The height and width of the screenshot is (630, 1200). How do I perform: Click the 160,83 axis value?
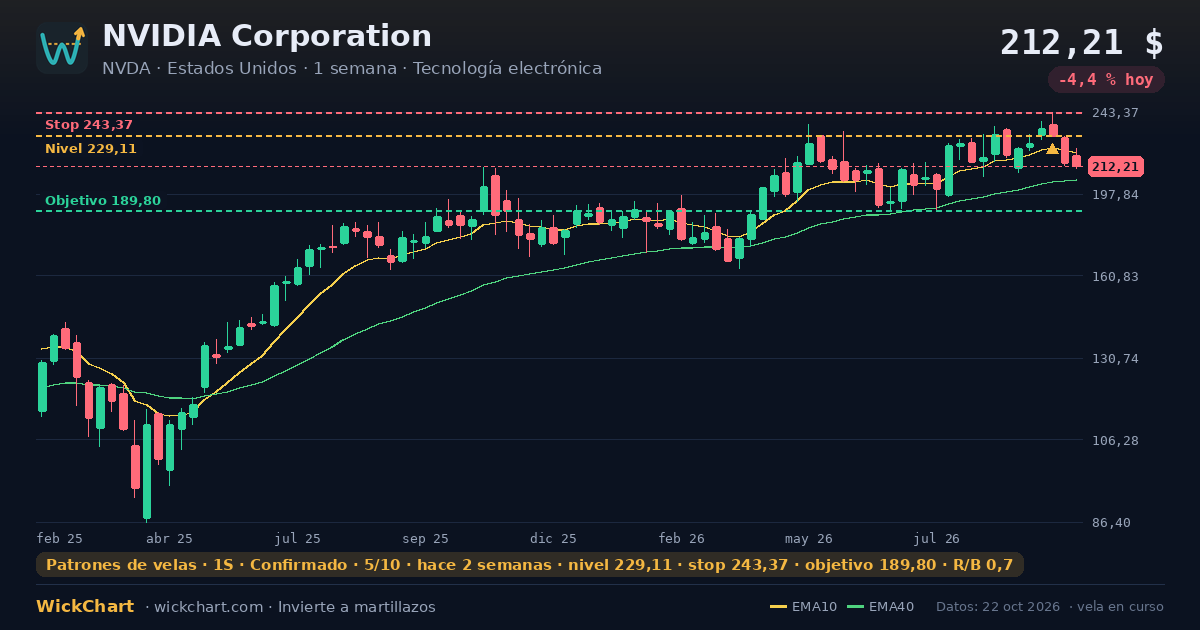pos(1115,276)
